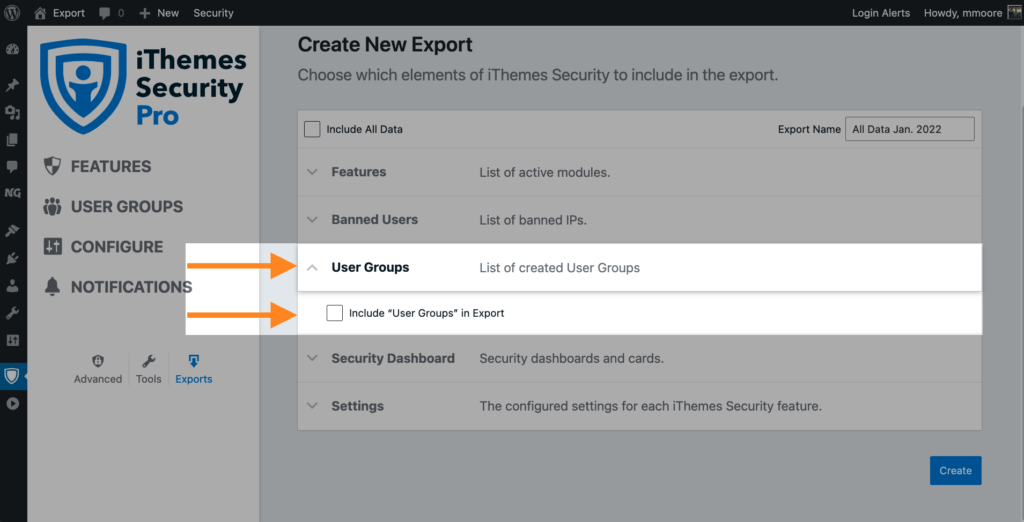Open the comments bubble in the admin bar
Screen dimensions: 1024x522
(x=111, y=13)
